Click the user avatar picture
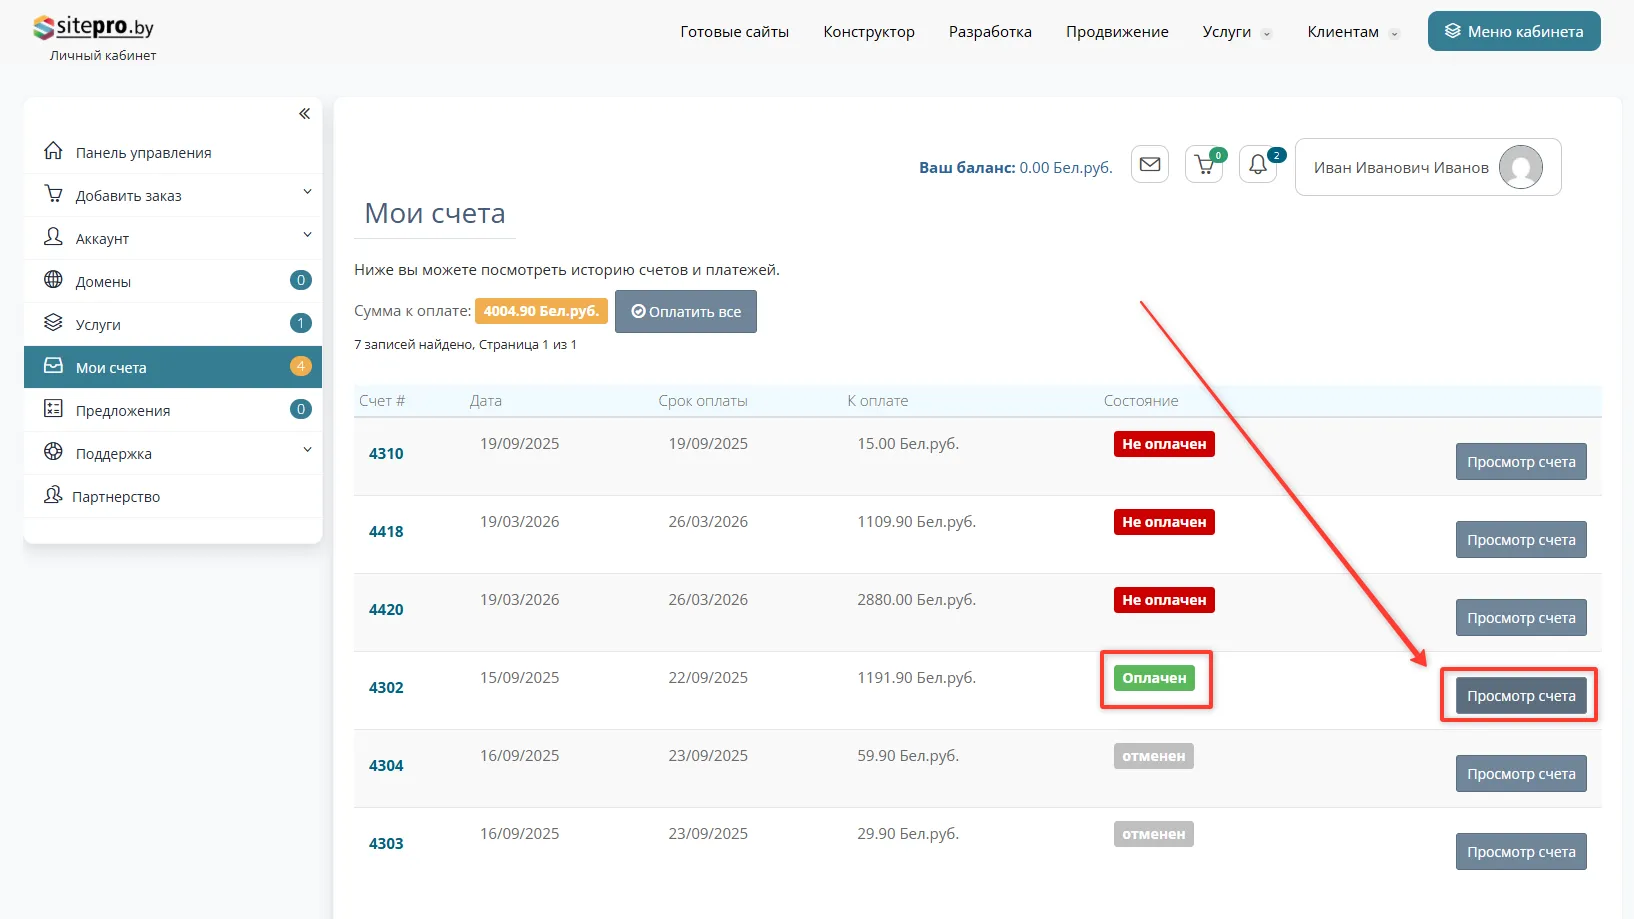The width and height of the screenshot is (1634, 919). point(1521,167)
